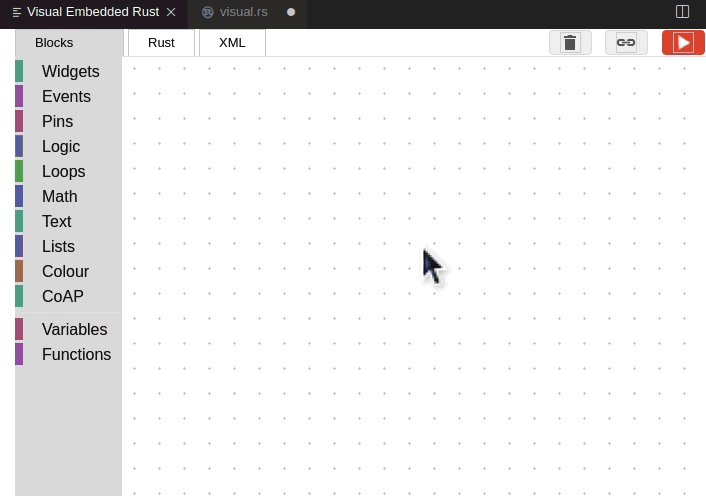
Task: Select the Colour block category
Action: coord(65,272)
